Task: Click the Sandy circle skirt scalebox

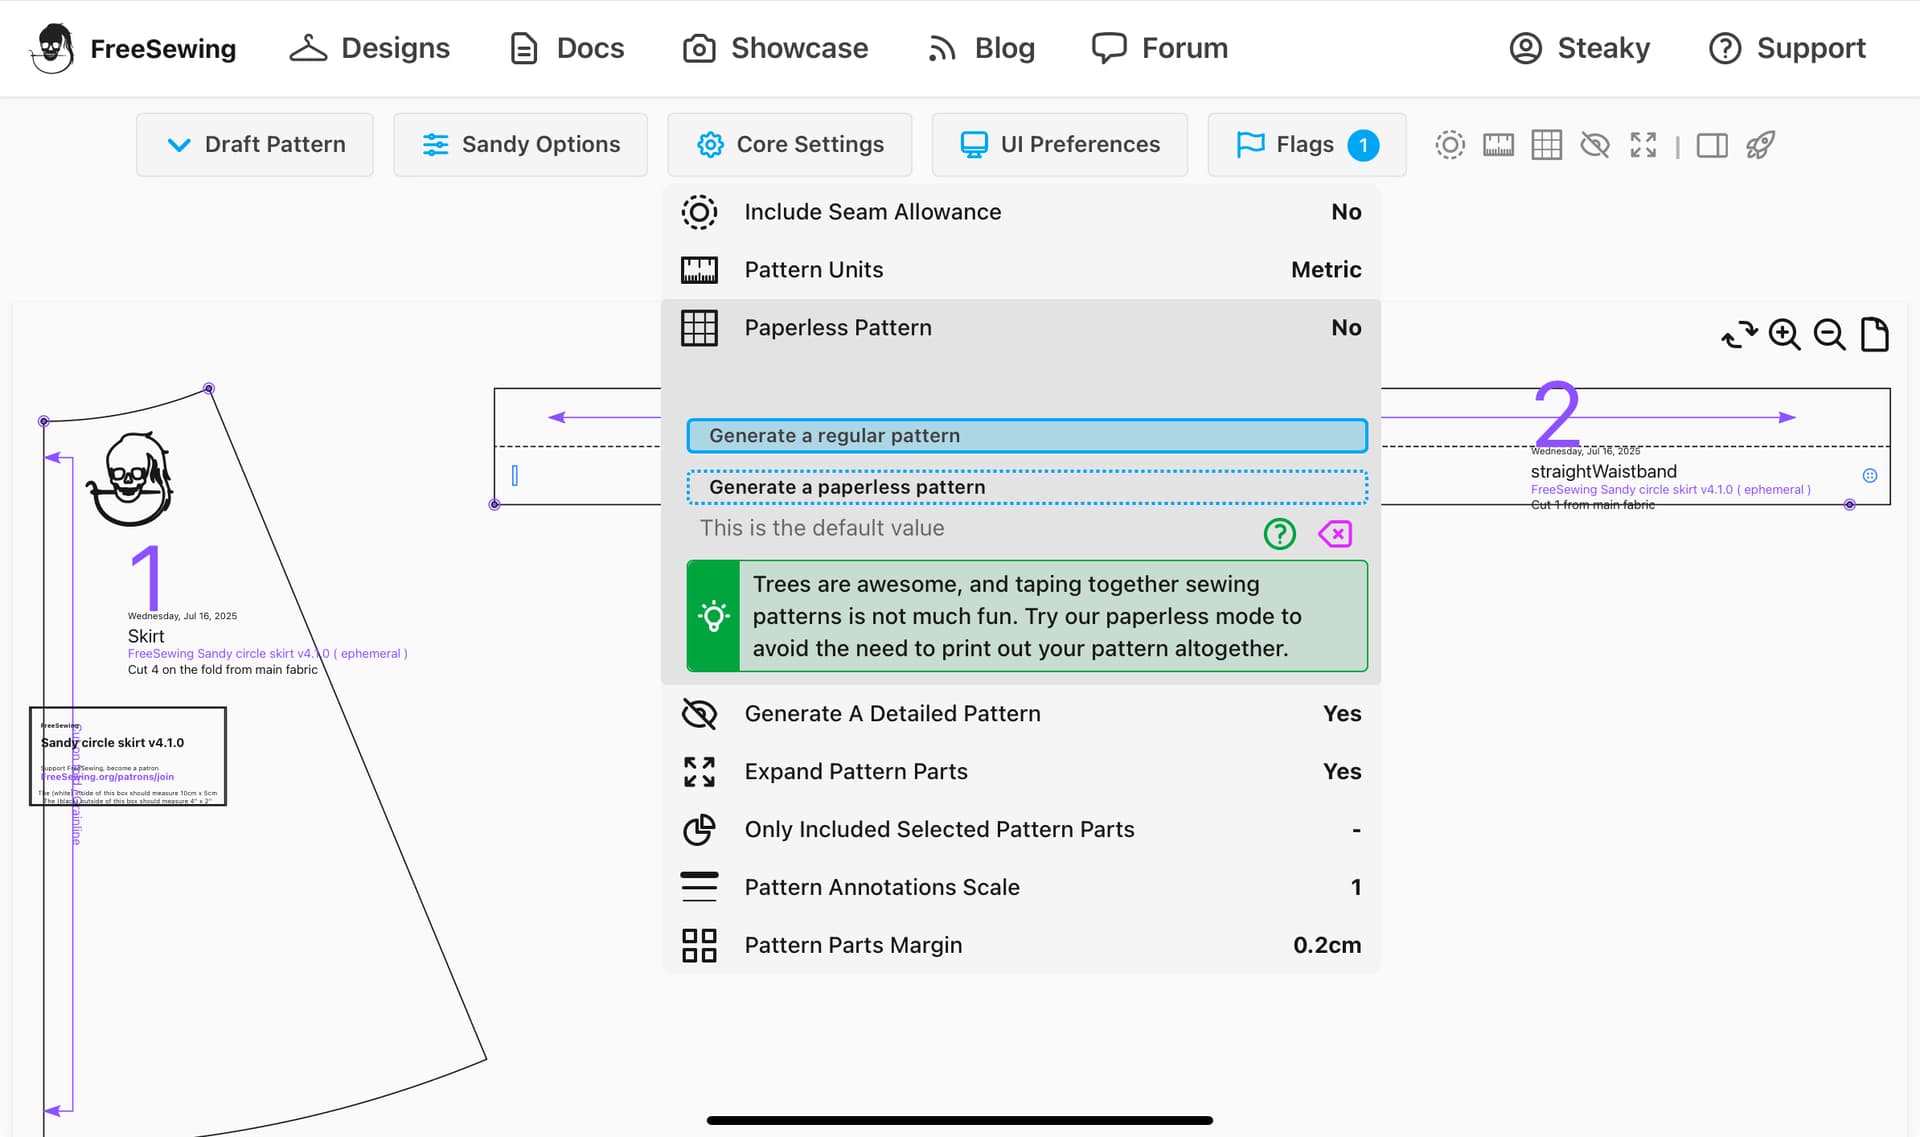Action: coord(128,757)
